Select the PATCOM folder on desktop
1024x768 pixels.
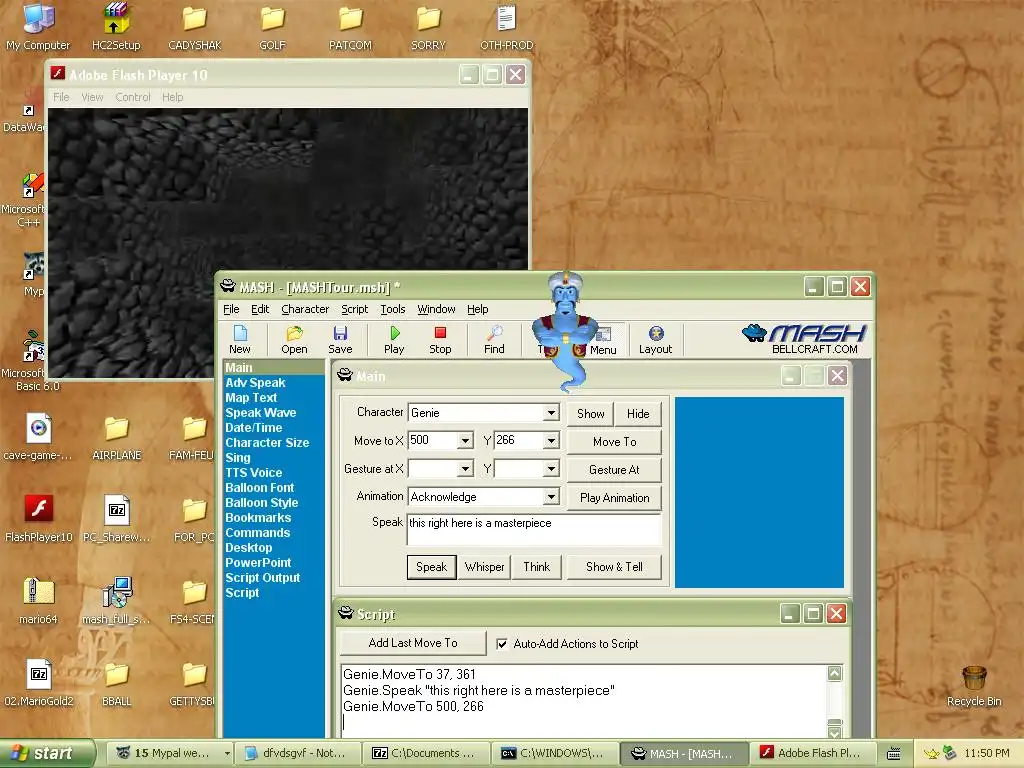click(350, 27)
